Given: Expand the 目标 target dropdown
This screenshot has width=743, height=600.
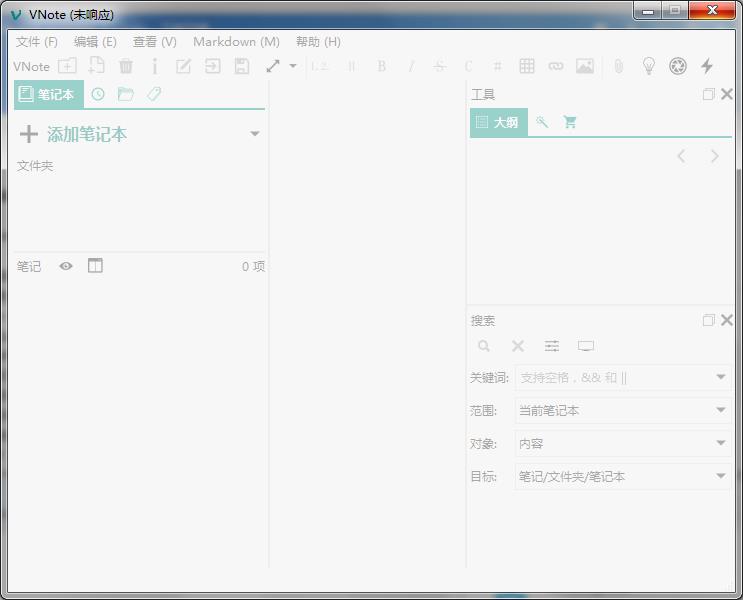Looking at the screenshot, I should [x=622, y=477].
